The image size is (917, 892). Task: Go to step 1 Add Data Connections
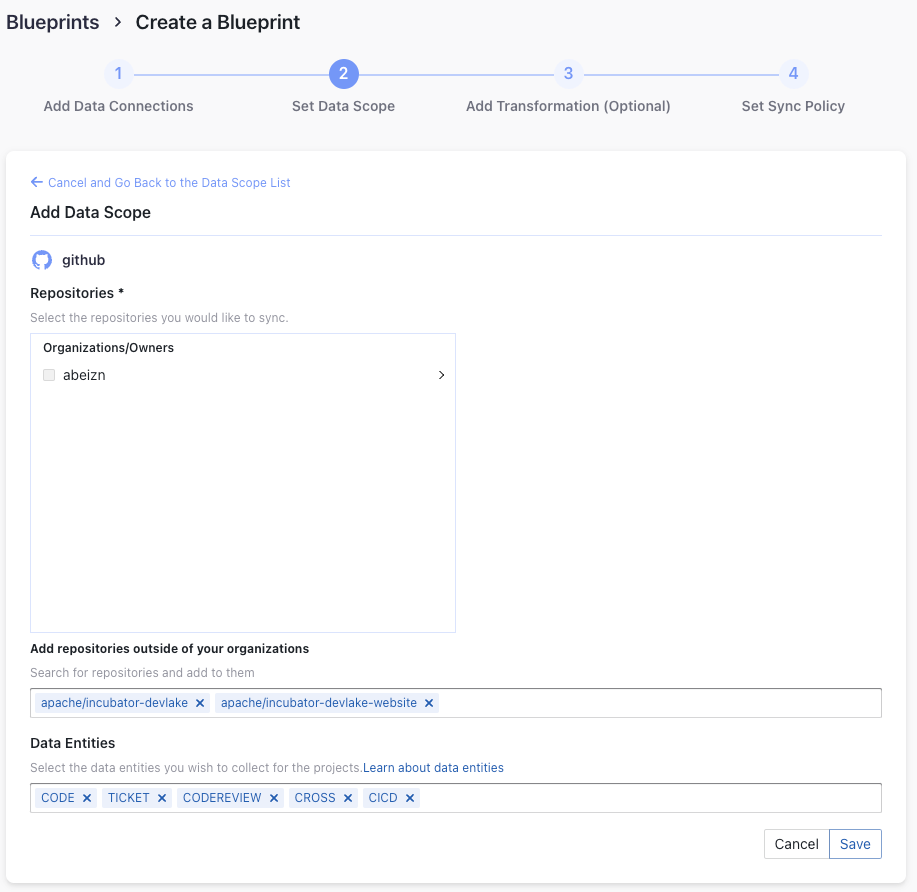pyautogui.click(x=118, y=74)
